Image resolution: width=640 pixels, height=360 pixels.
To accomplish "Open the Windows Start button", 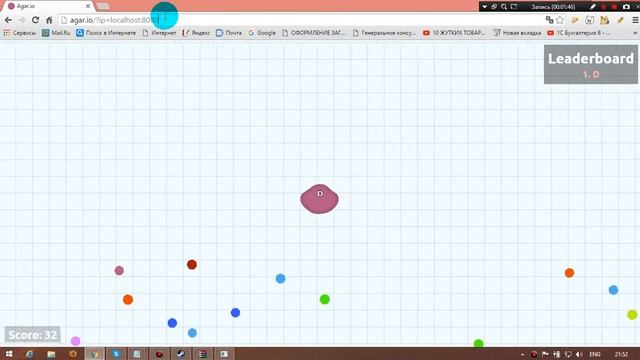I will [9, 354].
